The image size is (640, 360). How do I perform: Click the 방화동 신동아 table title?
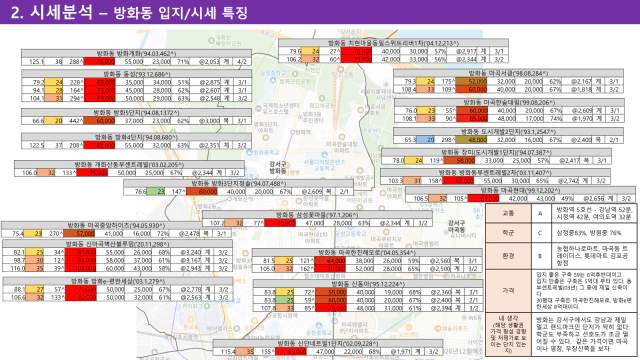(368, 284)
